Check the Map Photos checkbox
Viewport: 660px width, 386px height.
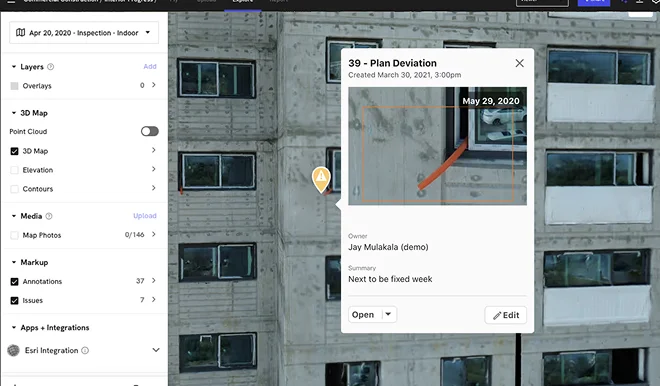coord(14,235)
